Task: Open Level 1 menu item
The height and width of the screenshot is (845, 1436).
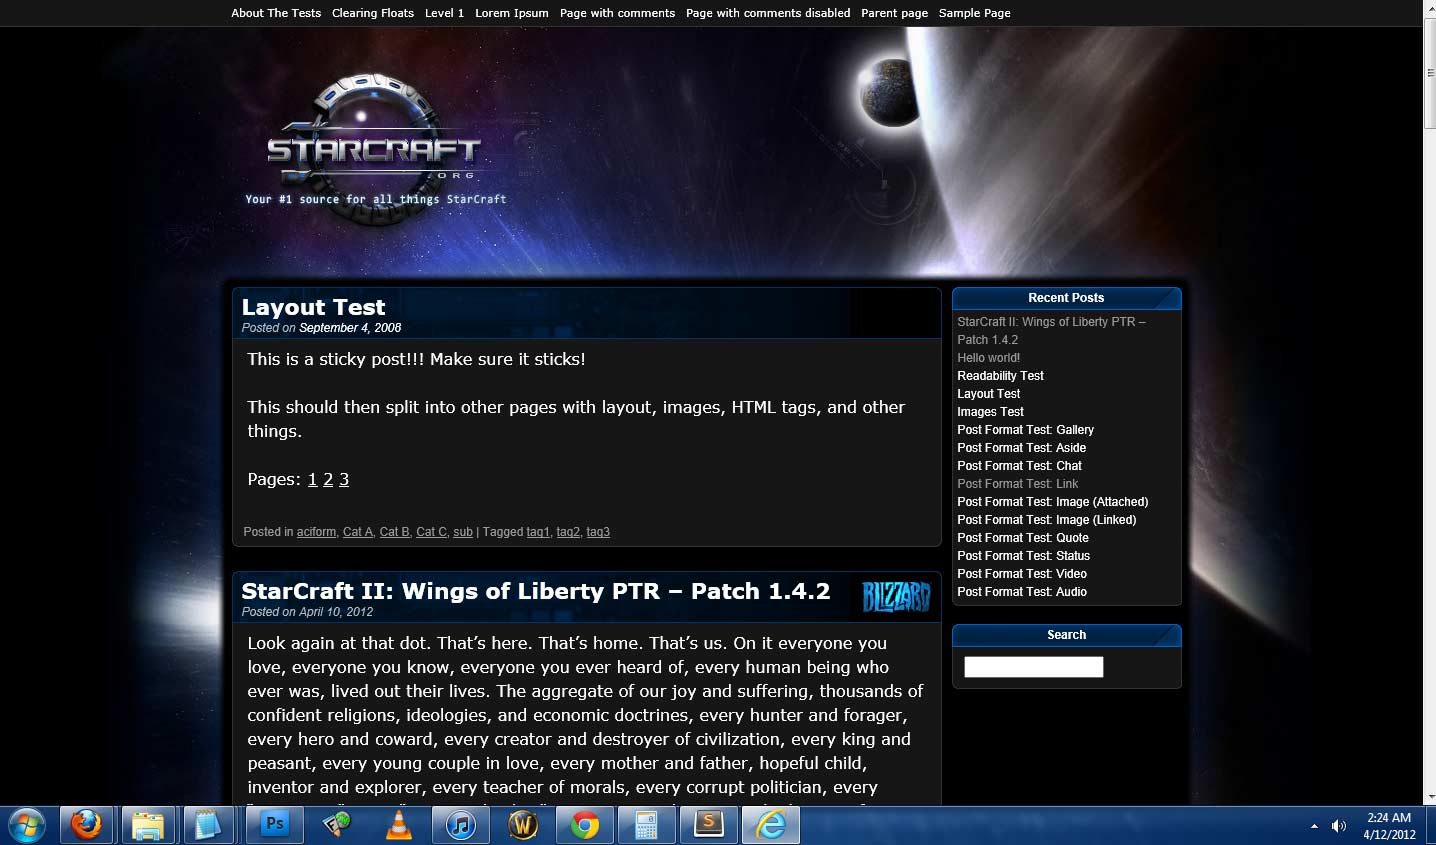Action: [444, 13]
